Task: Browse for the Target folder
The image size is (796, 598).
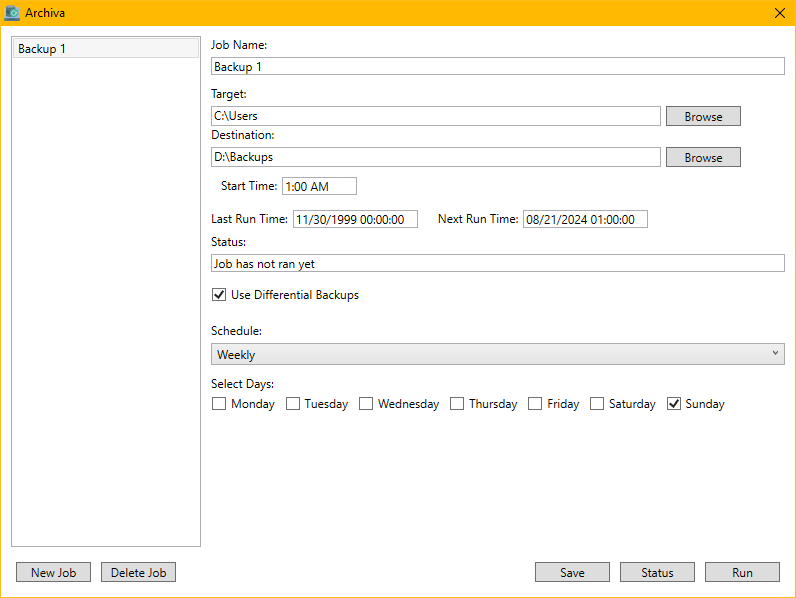Action: [x=703, y=116]
